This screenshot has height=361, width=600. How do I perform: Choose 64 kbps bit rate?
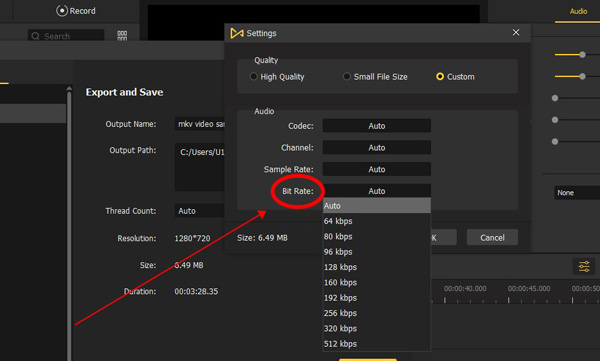pyautogui.click(x=377, y=221)
